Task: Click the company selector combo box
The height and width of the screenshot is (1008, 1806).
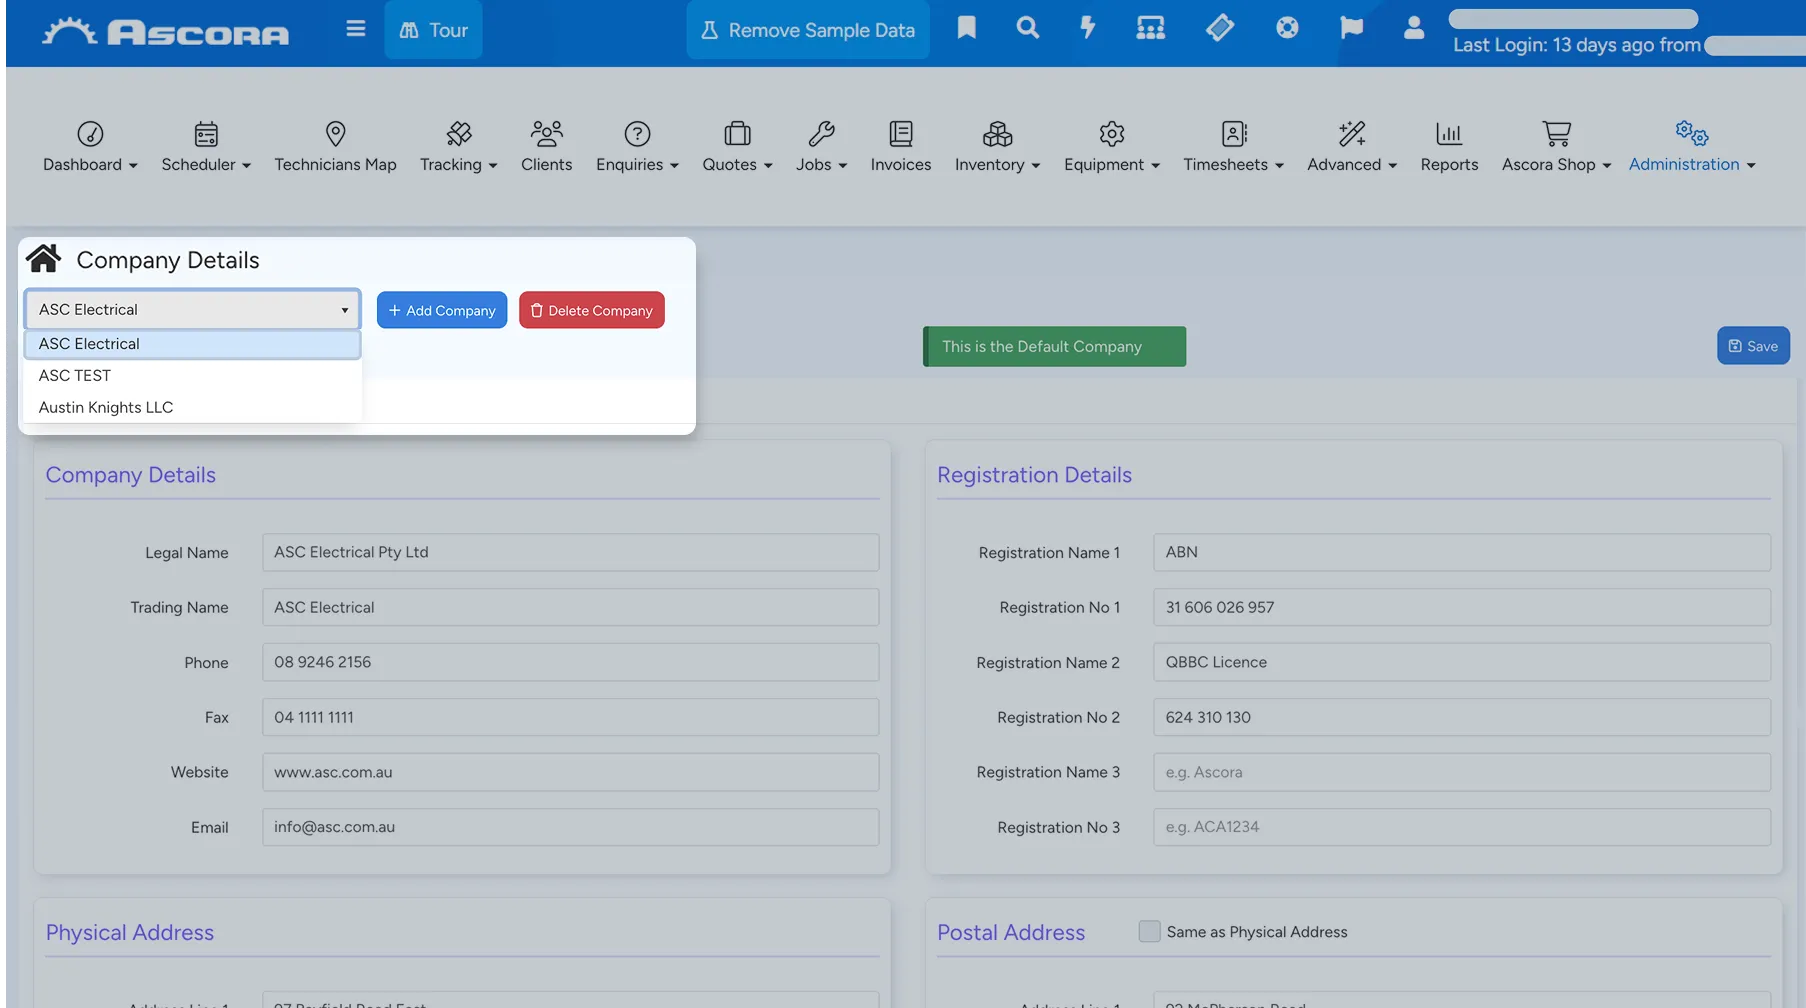Action: click(192, 309)
